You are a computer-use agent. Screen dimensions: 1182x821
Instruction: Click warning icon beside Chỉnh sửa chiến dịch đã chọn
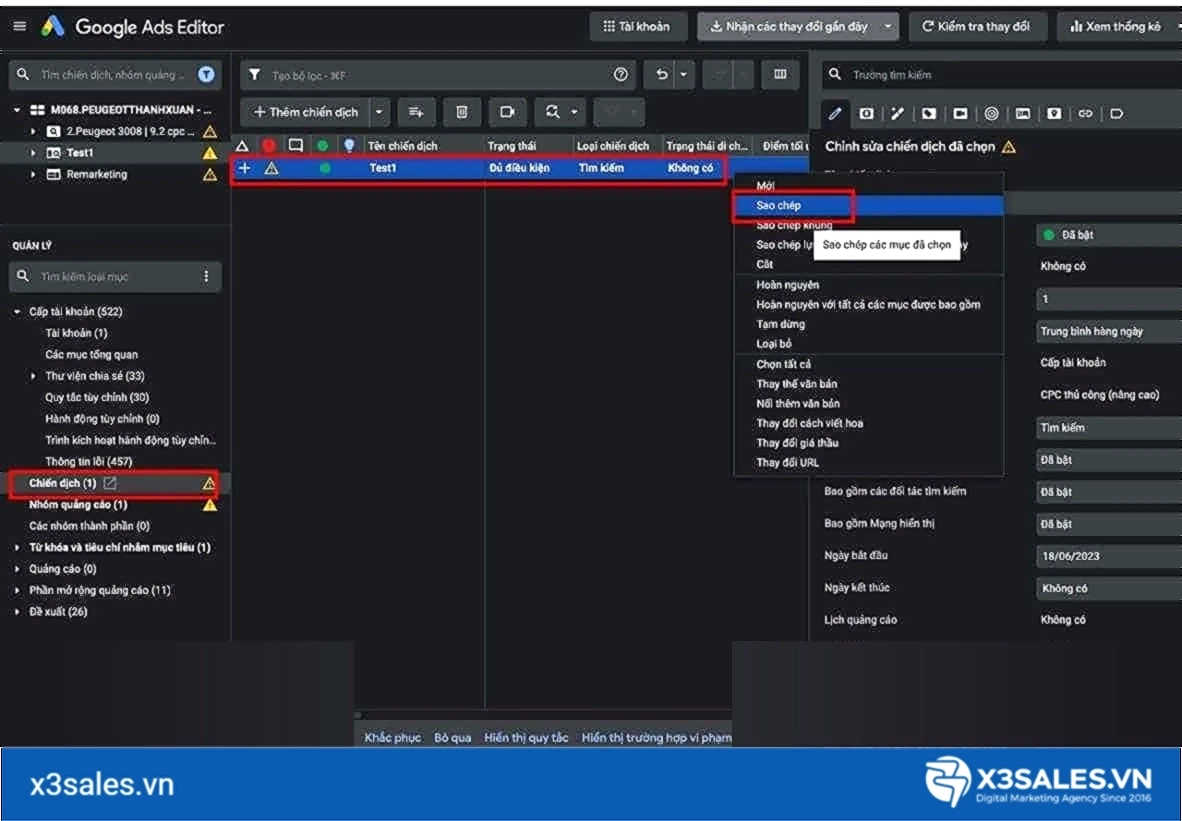point(1009,147)
